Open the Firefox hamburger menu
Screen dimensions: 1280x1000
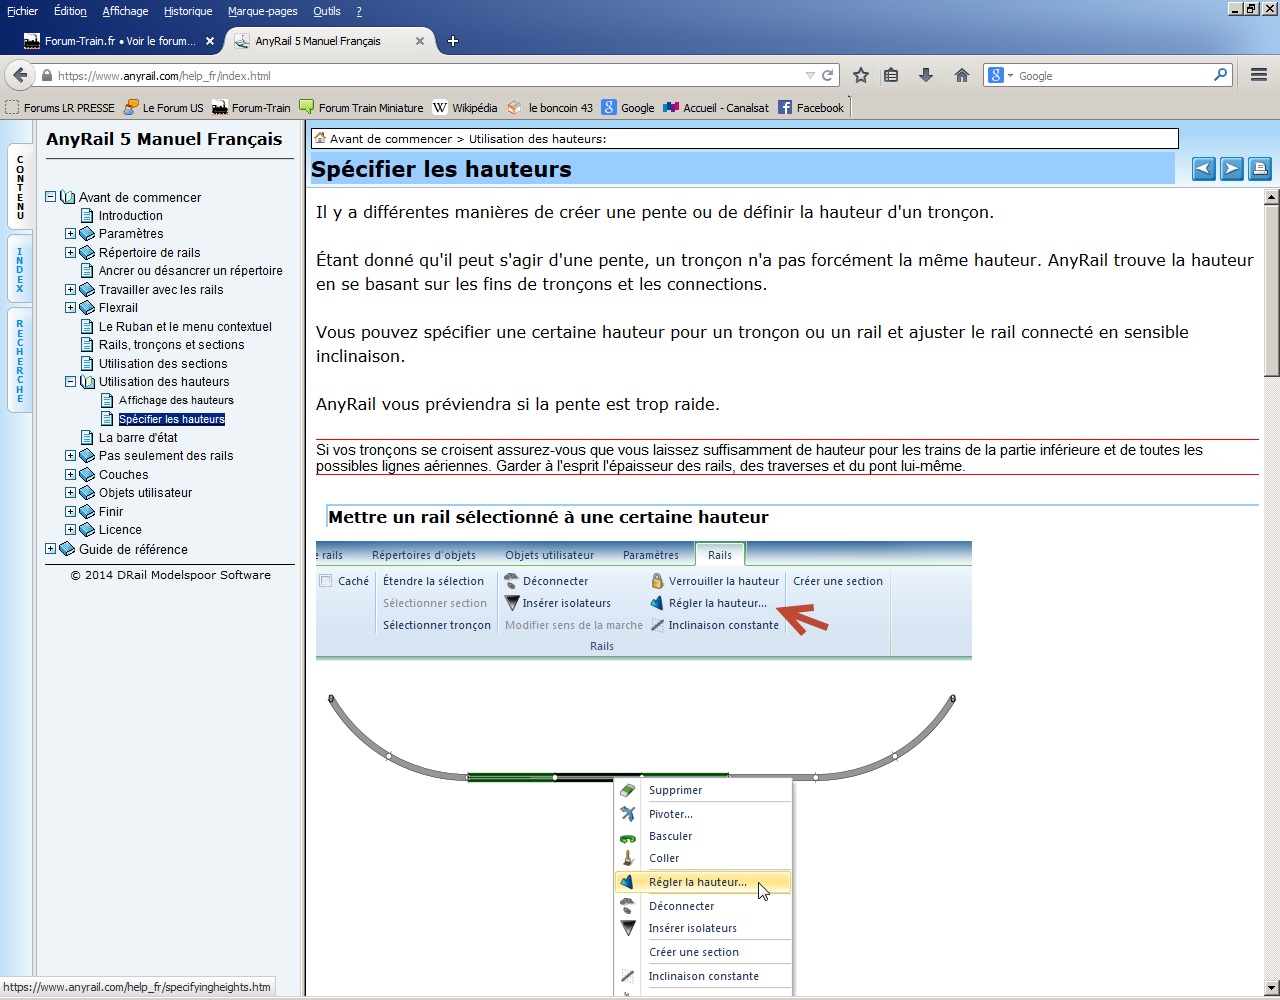click(x=1259, y=75)
